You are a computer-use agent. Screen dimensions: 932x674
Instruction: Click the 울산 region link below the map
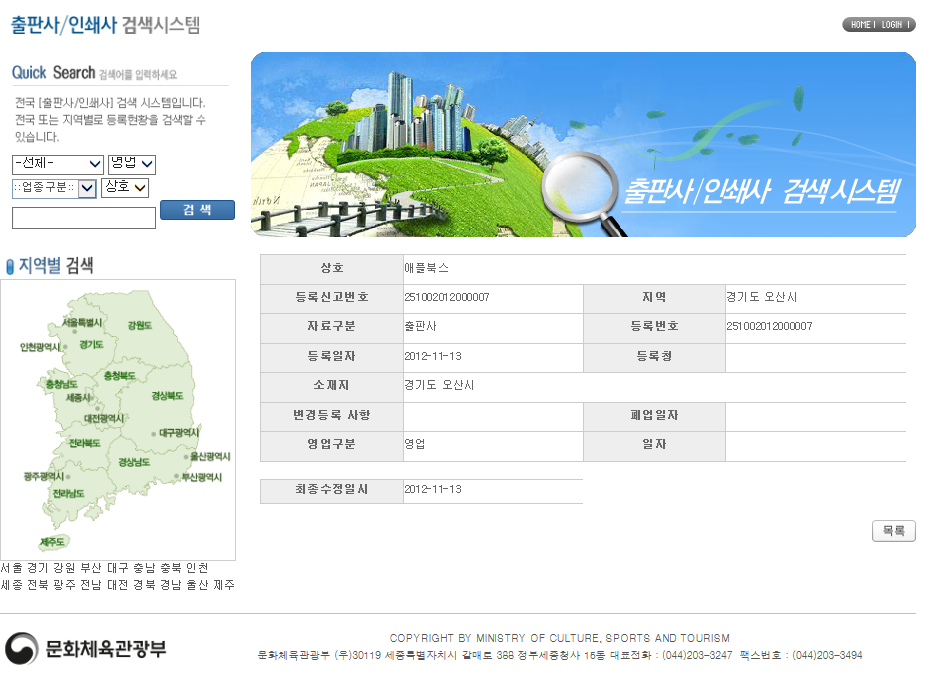point(196,585)
